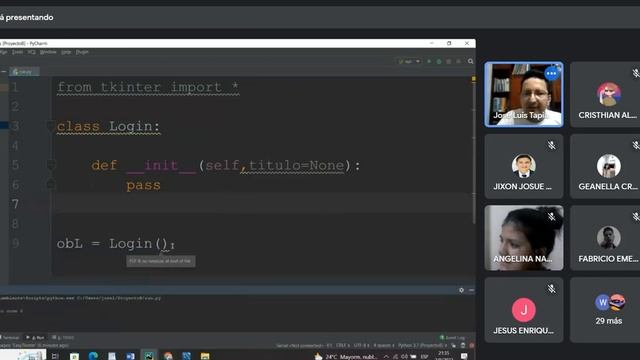This screenshot has width=640, height=360.
Task: Click the fold end marker beside pass line
Action: pyautogui.click(x=51, y=184)
